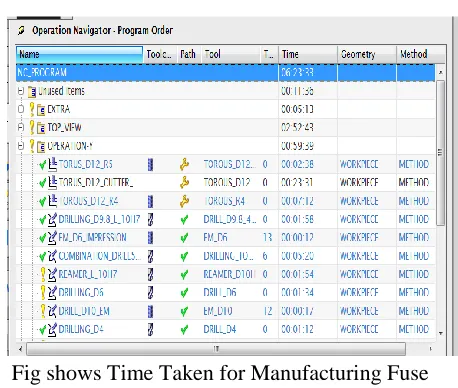Click the toolchange icon in EM_D6_IMPRESSION row
Image resolution: width=458 pixels, height=388 pixels.
150,238
